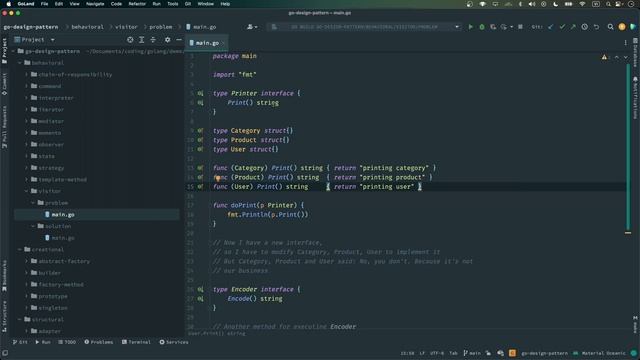Viewport: 640px width, 360px height.
Task: Go to next highlighted error arrow
Action: [625, 57]
